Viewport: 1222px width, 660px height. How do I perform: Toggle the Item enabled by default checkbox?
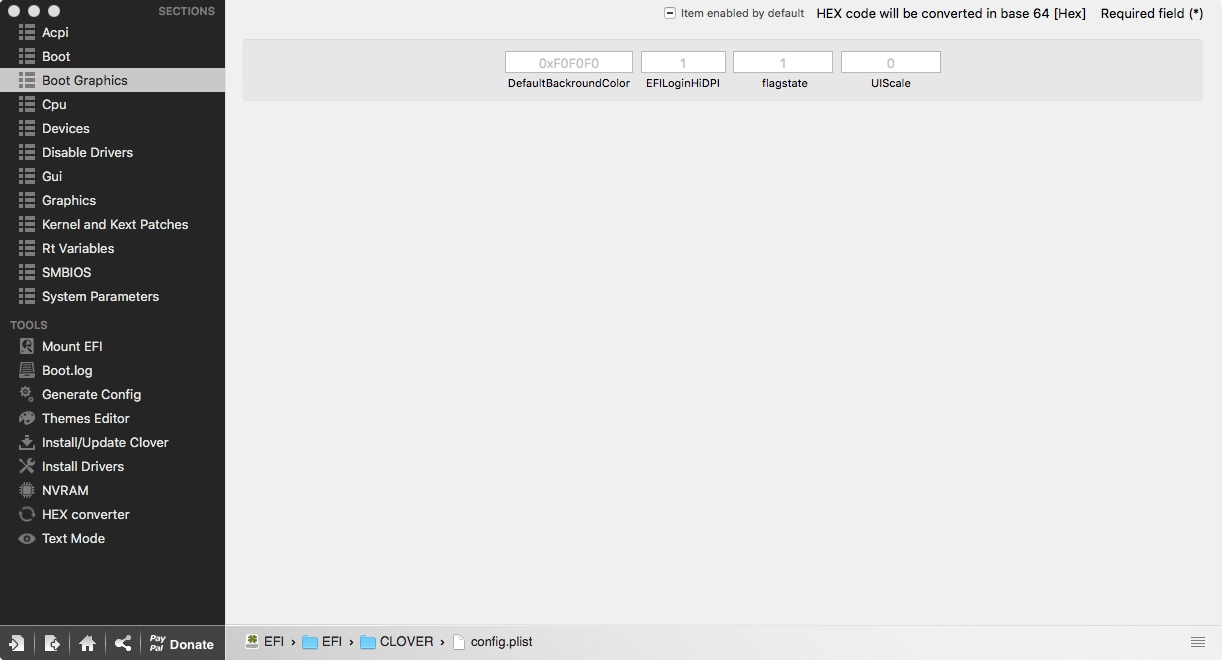point(670,13)
